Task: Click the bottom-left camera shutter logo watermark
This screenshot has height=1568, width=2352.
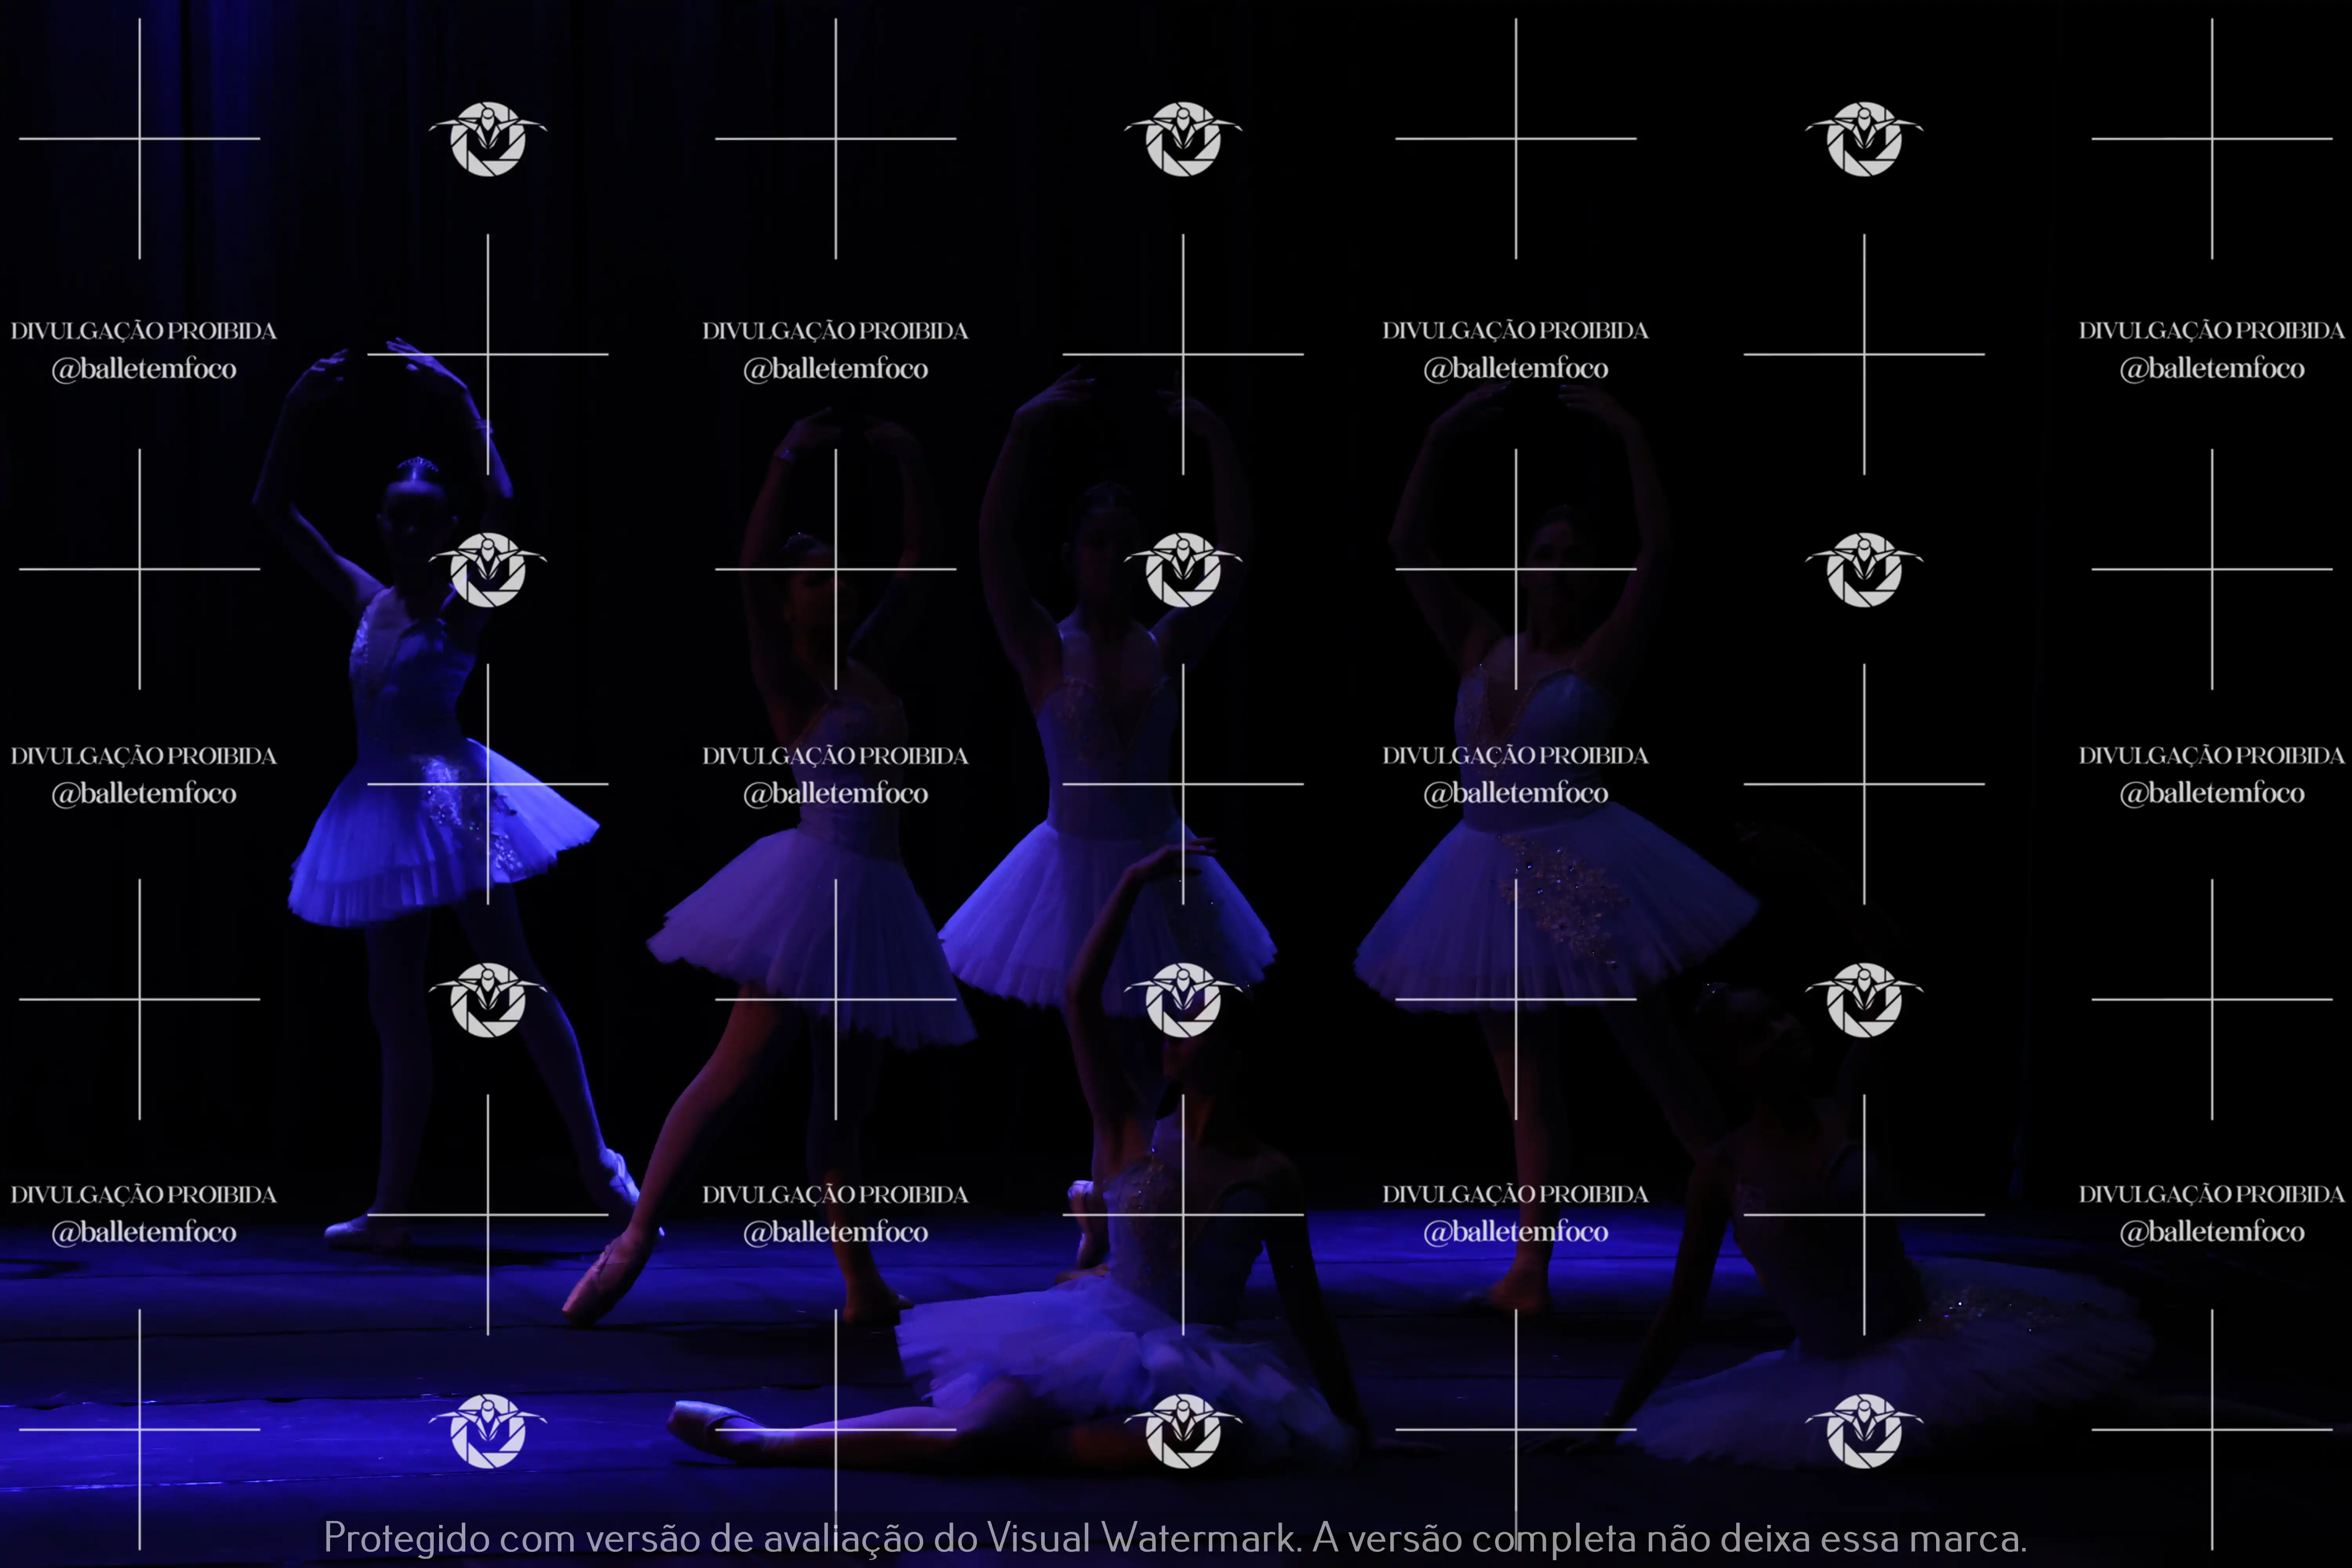Action: [x=488, y=1431]
